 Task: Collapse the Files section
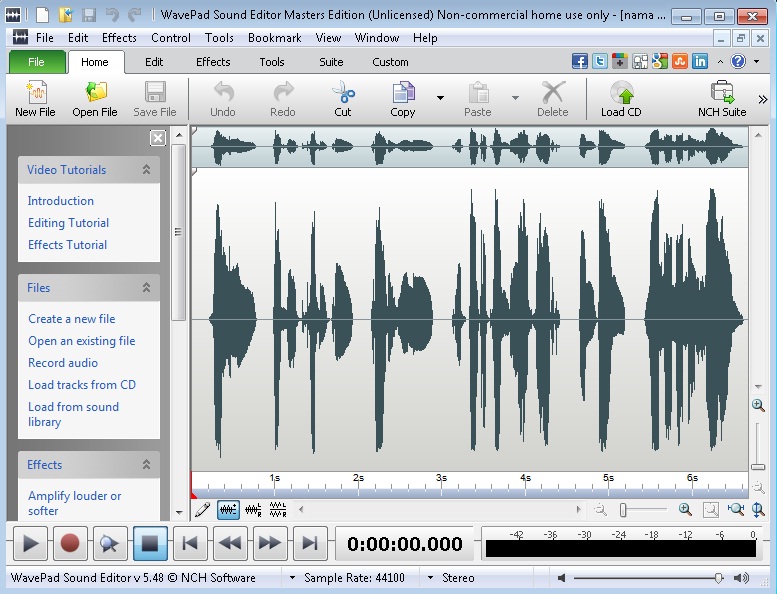[x=146, y=287]
